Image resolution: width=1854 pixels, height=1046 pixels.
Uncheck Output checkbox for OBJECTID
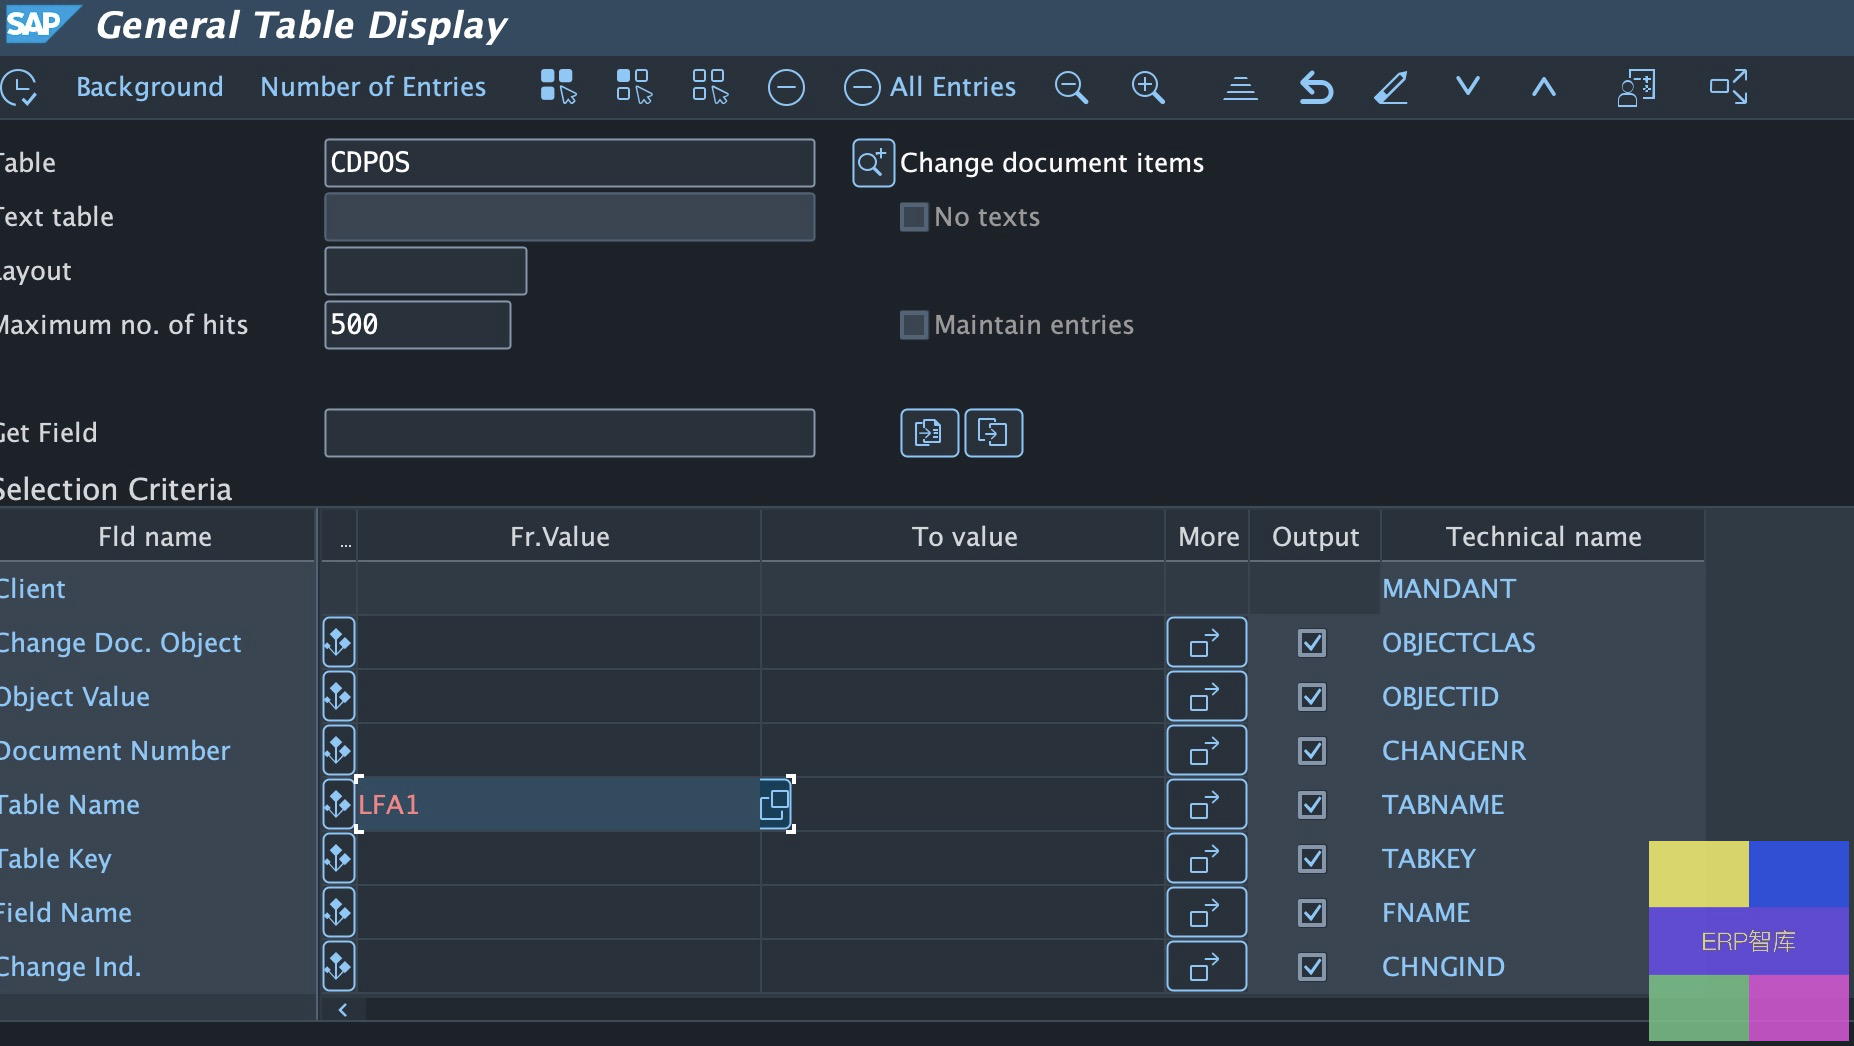click(x=1312, y=696)
